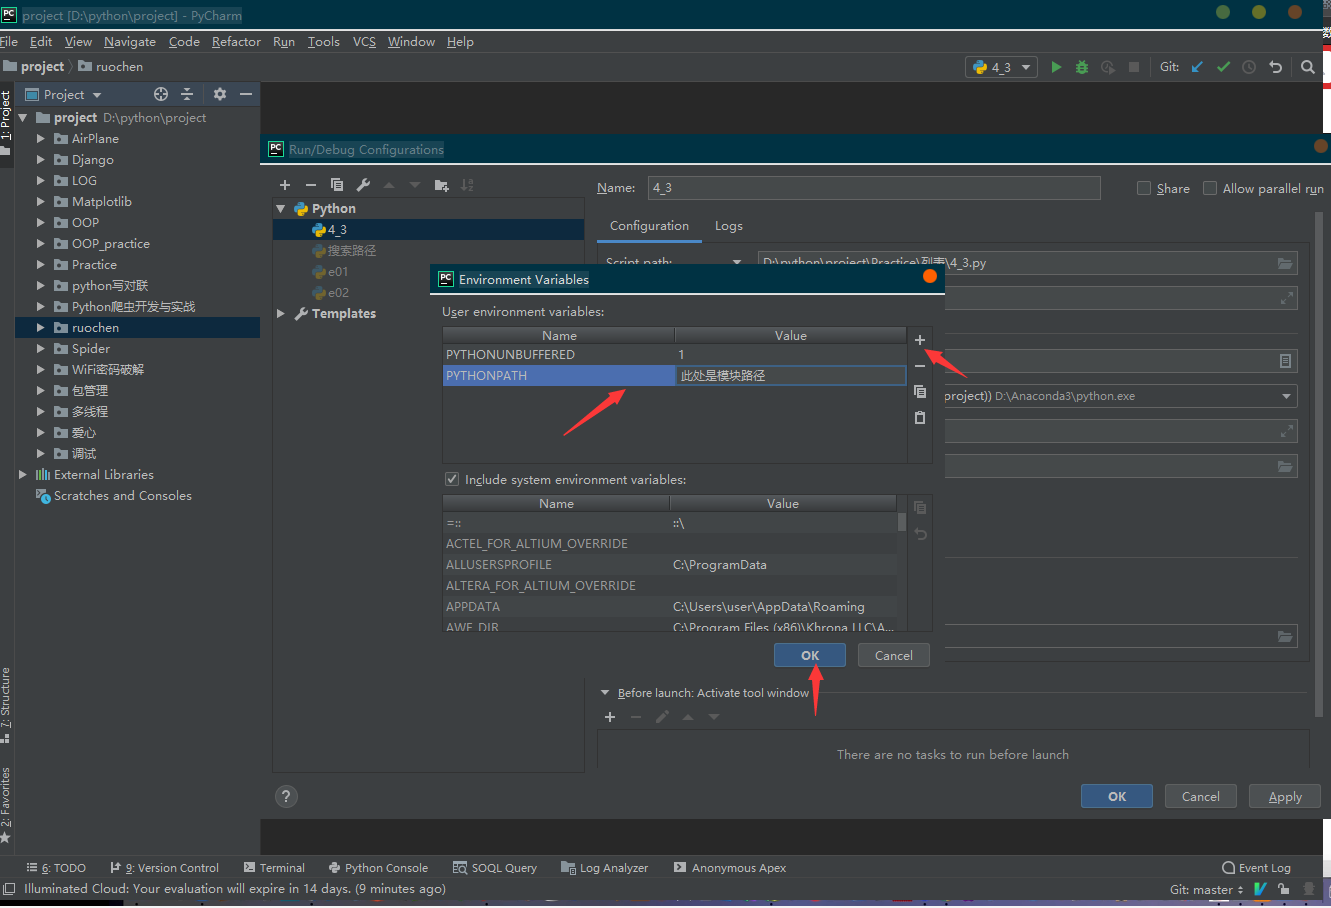Show Git history clock icon
This screenshot has height=908, width=1331.
[x=1249, y=67]
